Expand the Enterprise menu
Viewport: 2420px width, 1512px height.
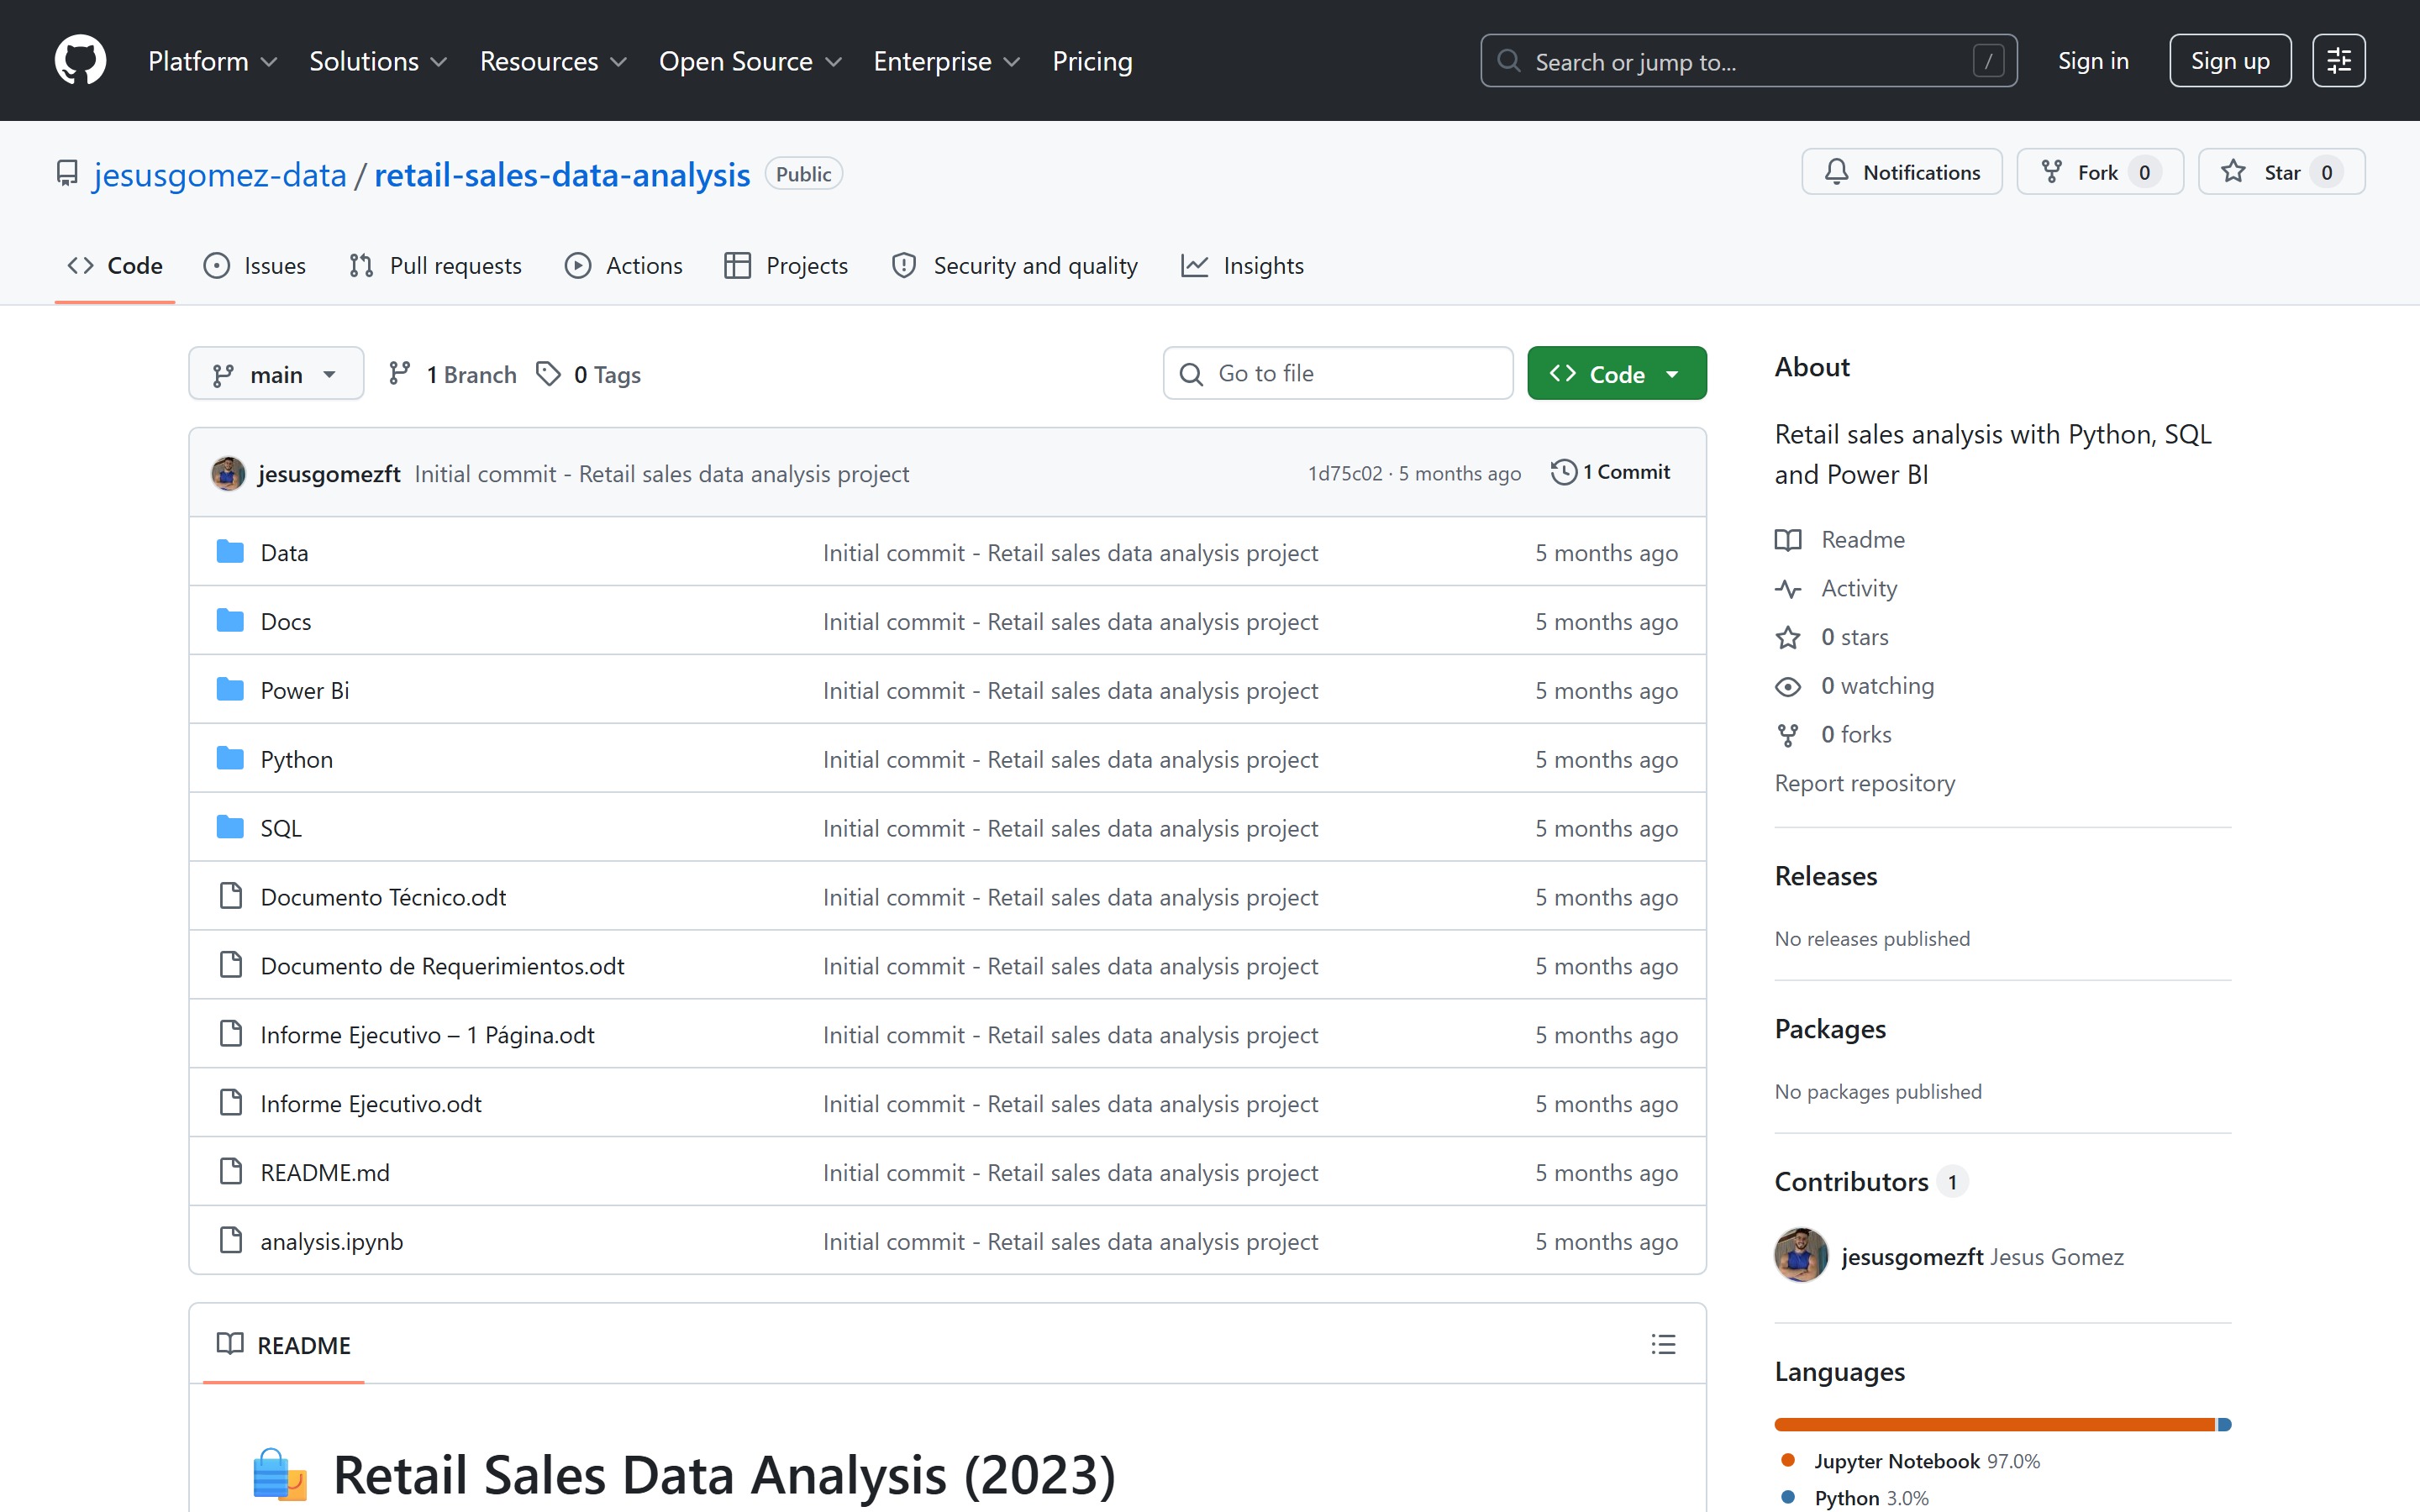pos(946,61)
